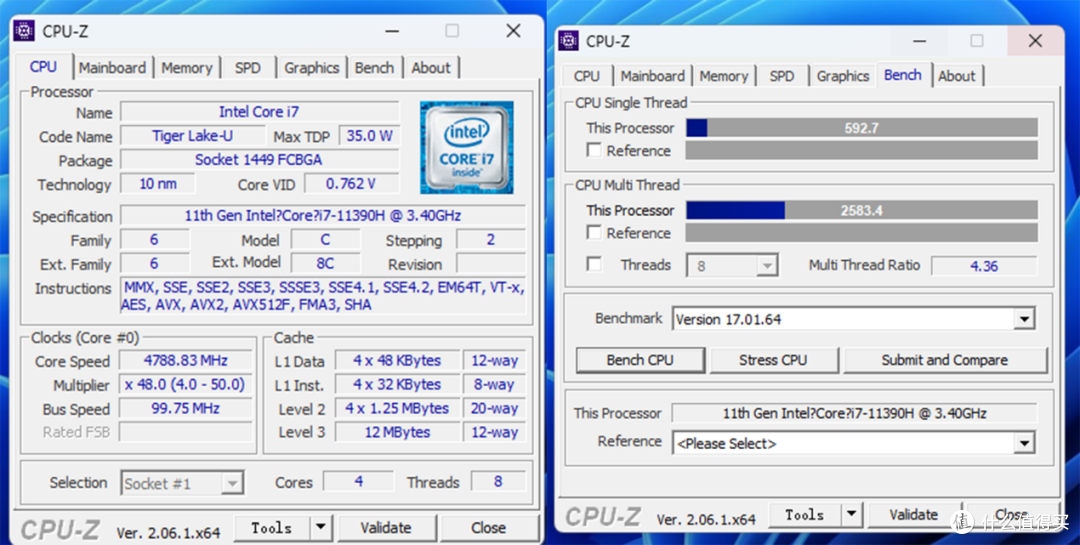The image size is (1080, 545).
Task: Open the Threads count dropdown showing 8
Action: [x=766, y=265]
